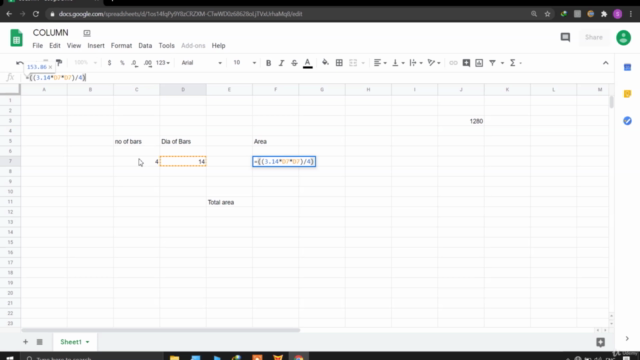Open the Help menu

point(218,46)
